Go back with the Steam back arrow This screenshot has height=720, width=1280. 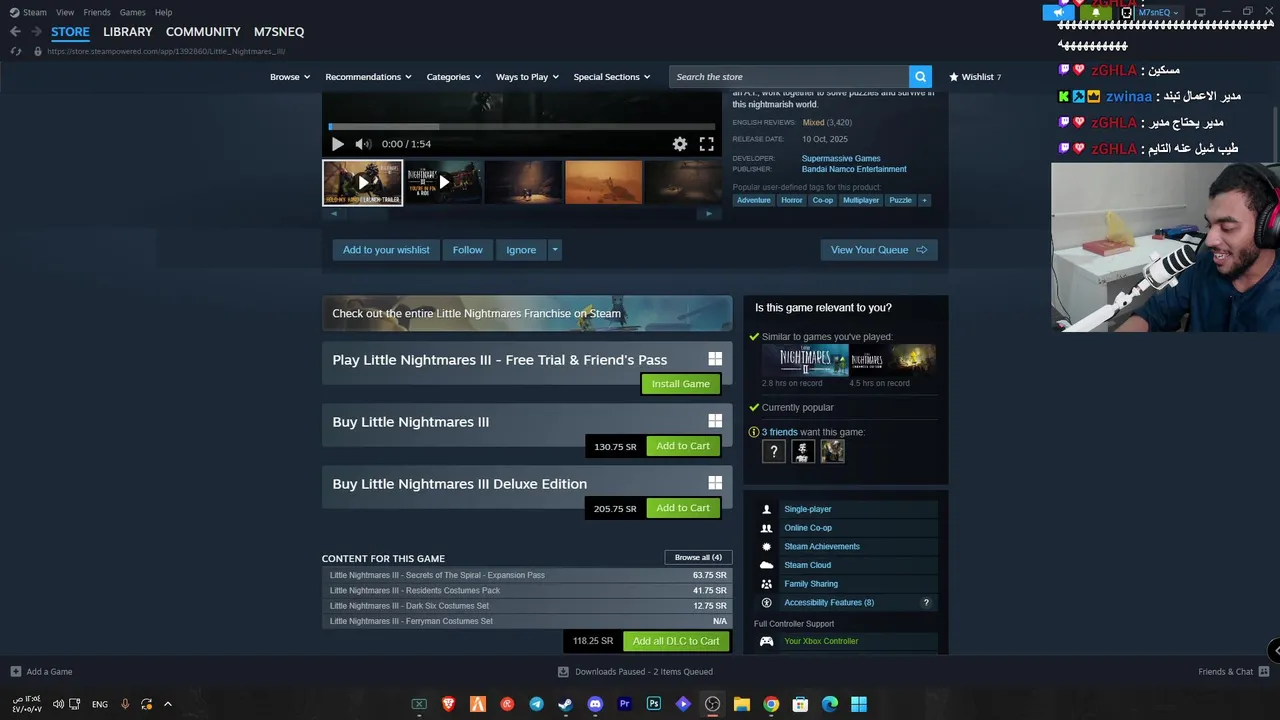(15, 31)
